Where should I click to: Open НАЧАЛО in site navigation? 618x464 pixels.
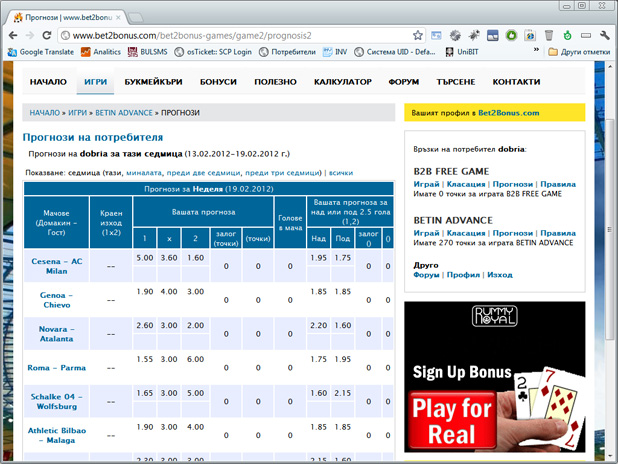point(48,82)
